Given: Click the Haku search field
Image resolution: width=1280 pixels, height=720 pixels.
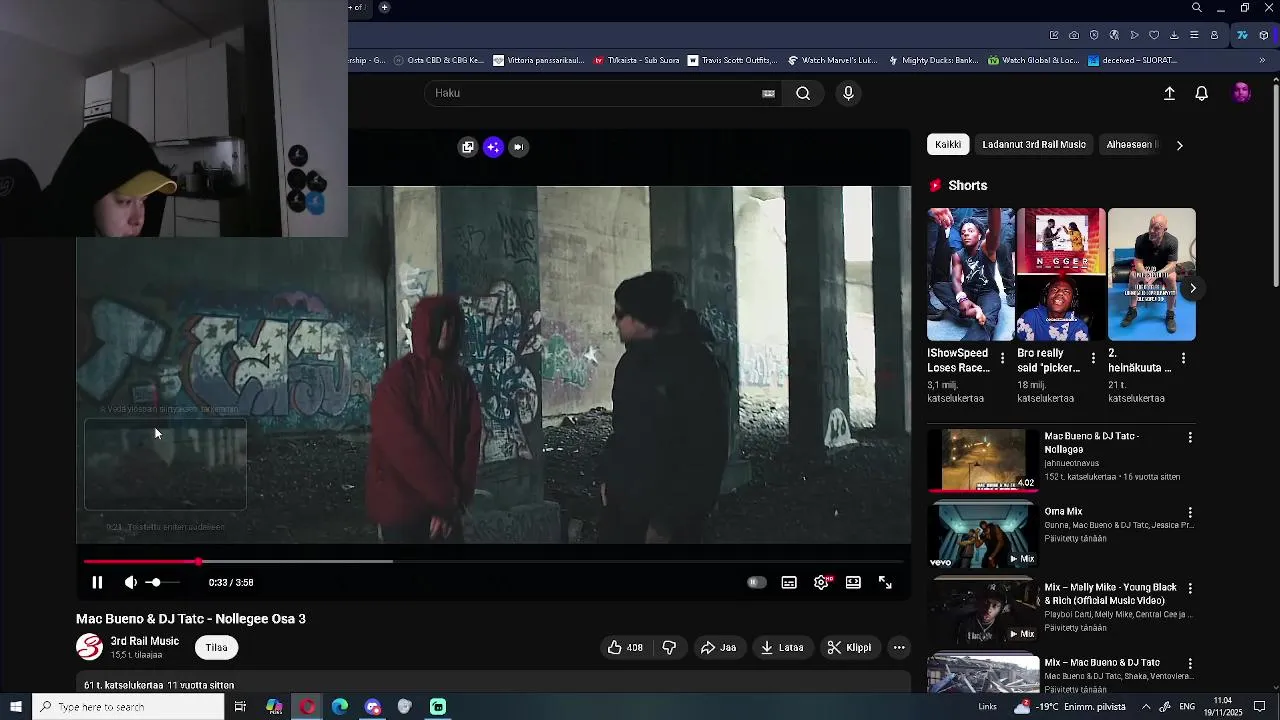Looking at the screenshot, I should point(595,93).
